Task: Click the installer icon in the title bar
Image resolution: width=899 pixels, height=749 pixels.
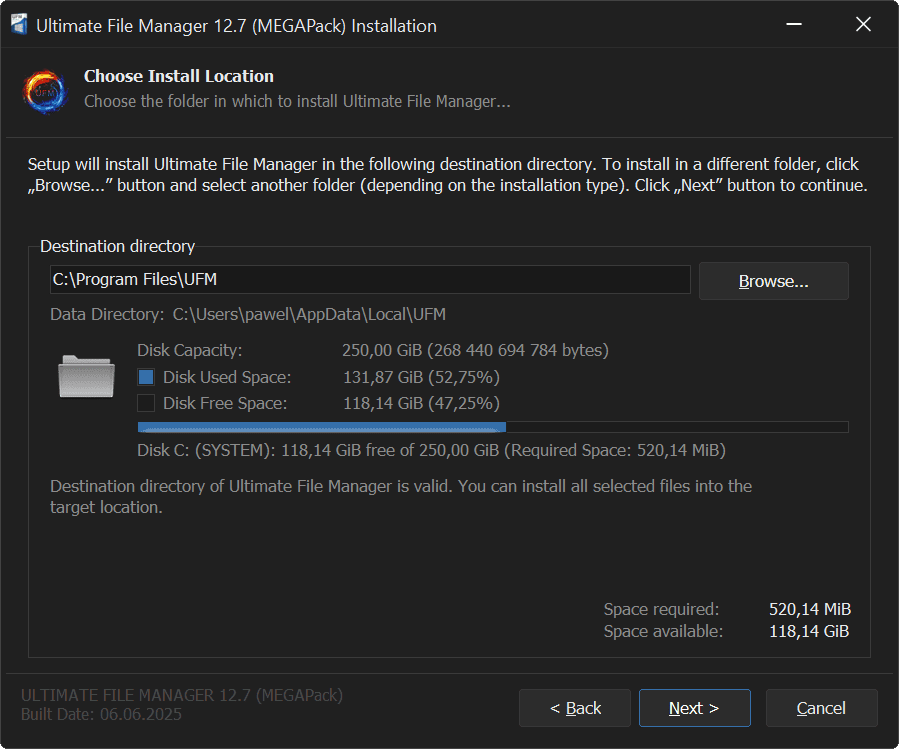Action: (x=18, y=25)
